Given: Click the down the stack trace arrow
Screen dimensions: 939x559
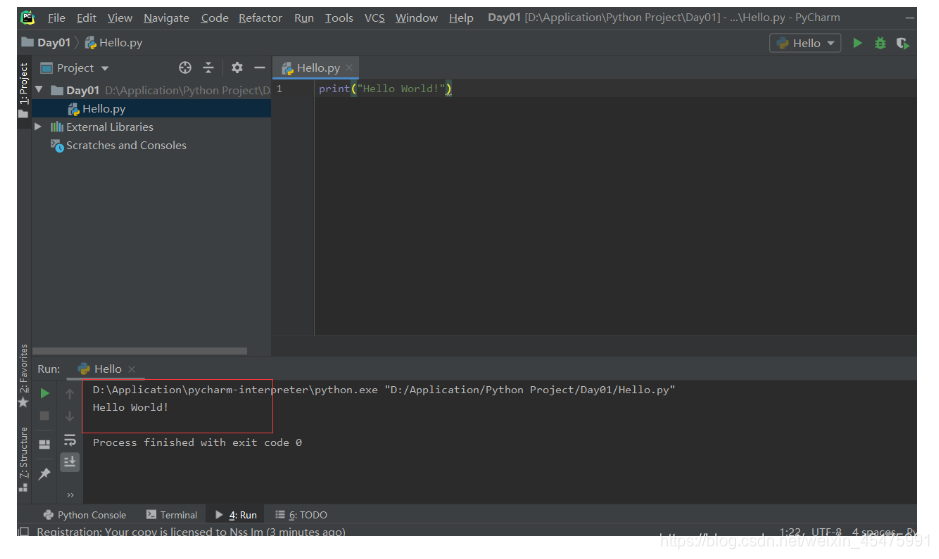Looking at the screenshot, I should (69, 416).
